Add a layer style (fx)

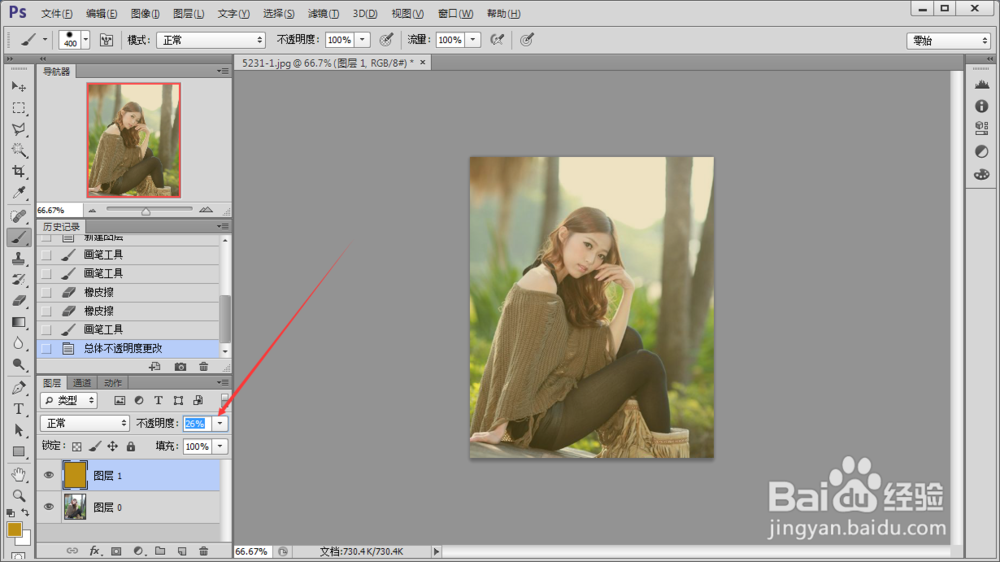[94, 551]
